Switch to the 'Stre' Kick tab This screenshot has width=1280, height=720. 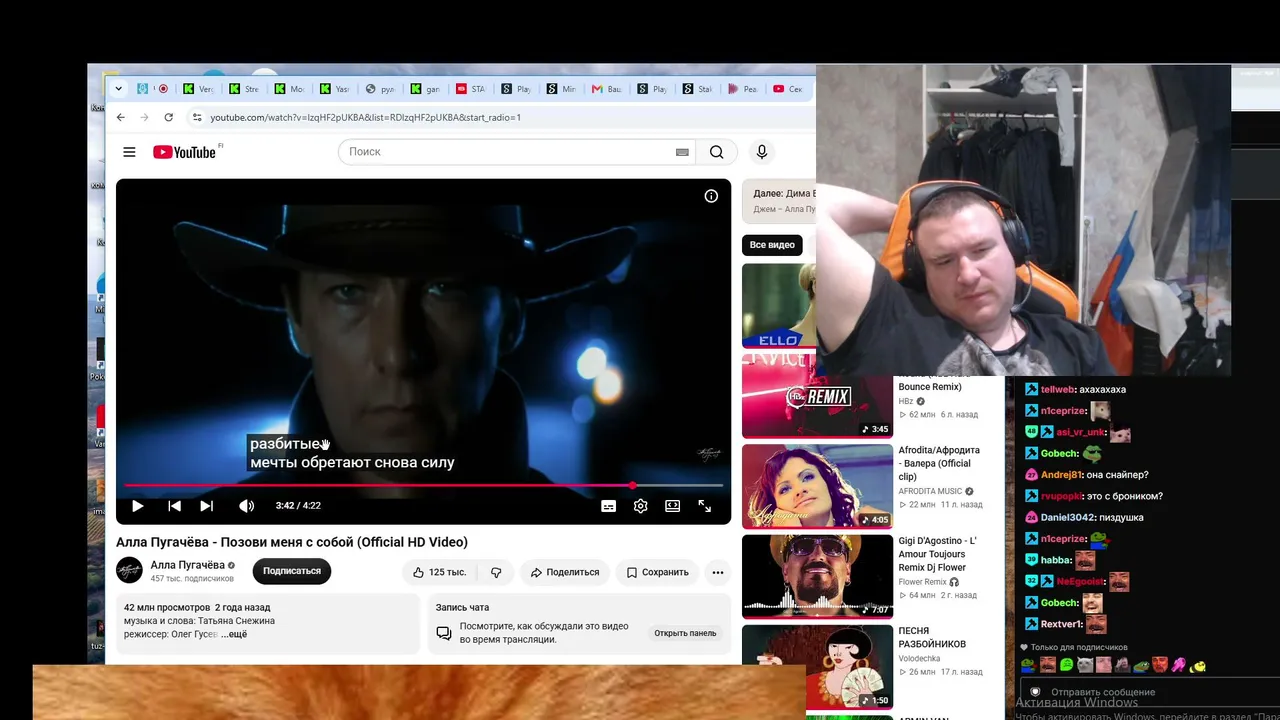tap(244, 89)
